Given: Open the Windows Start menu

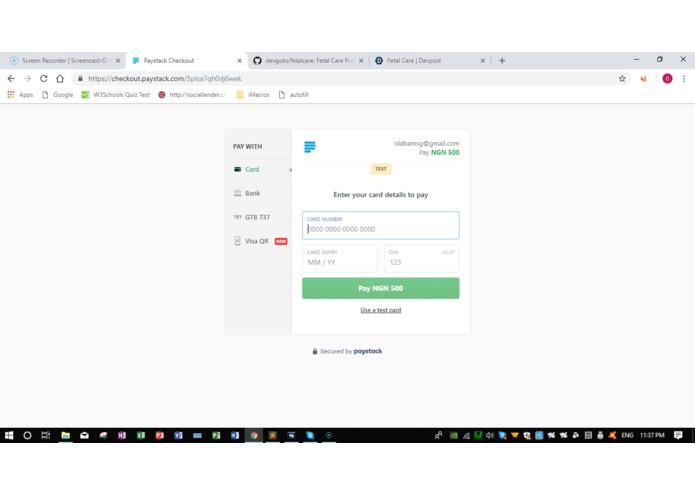Looking at the screenshot, I should (x=9, y=436).
